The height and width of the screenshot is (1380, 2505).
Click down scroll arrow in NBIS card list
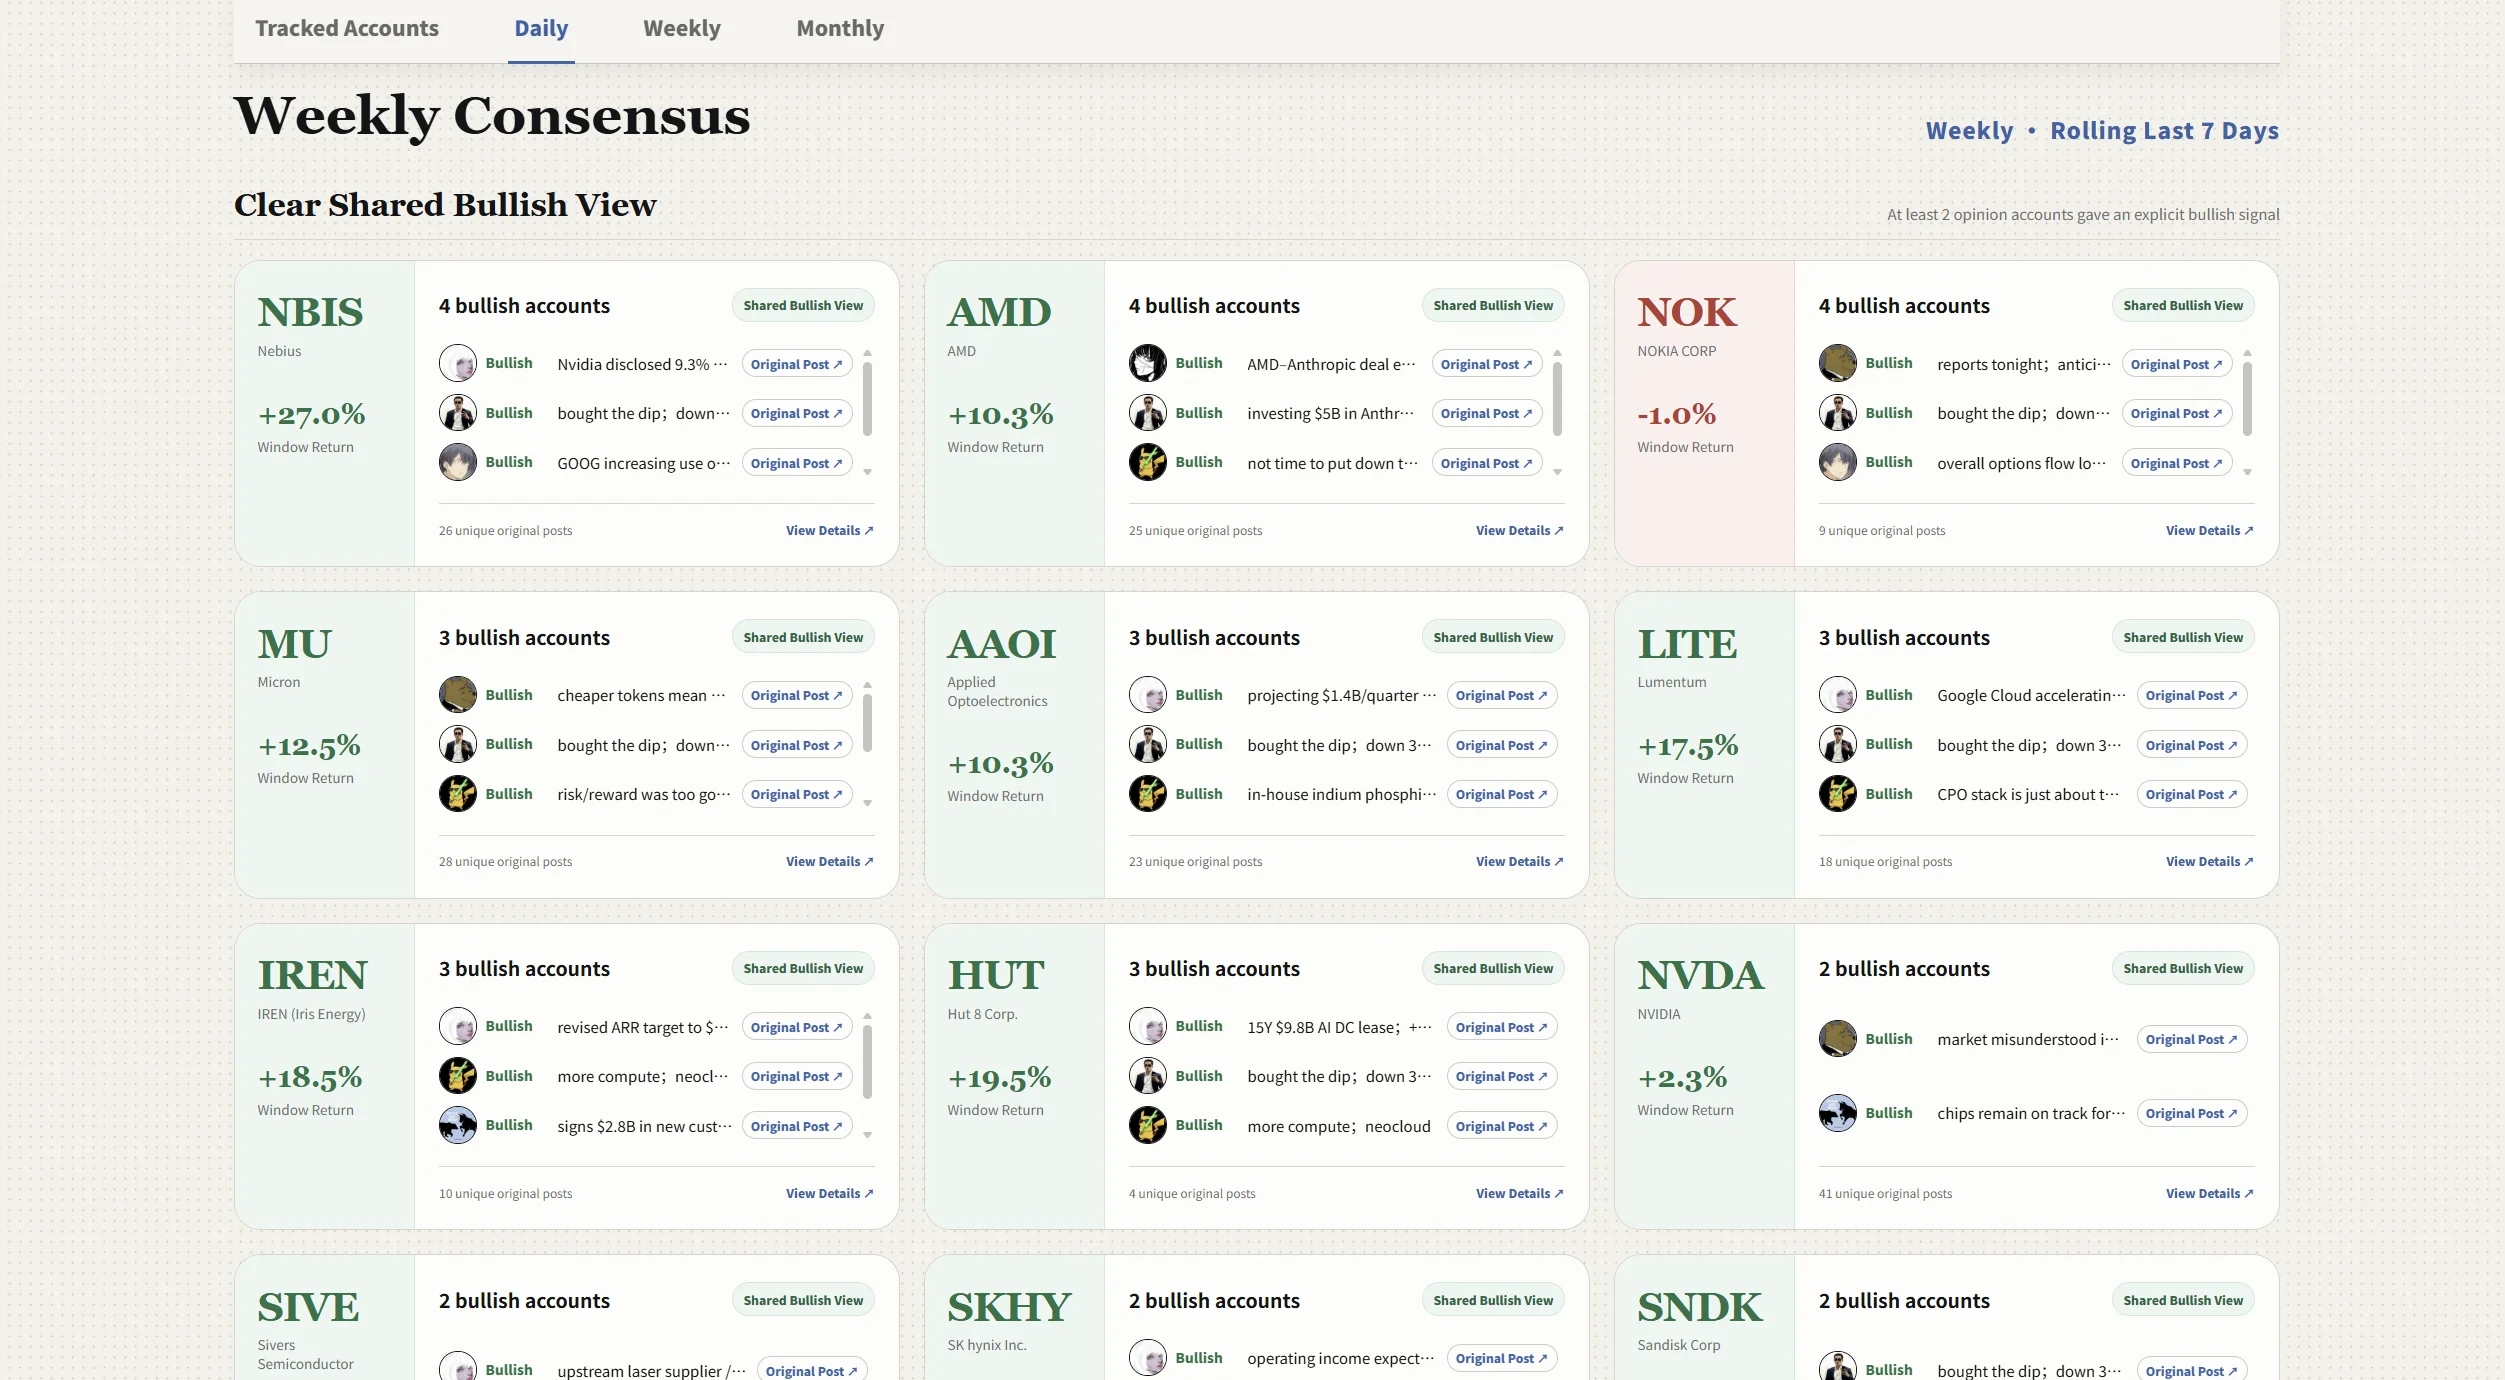pyautogui.click(x=868, y=472)
